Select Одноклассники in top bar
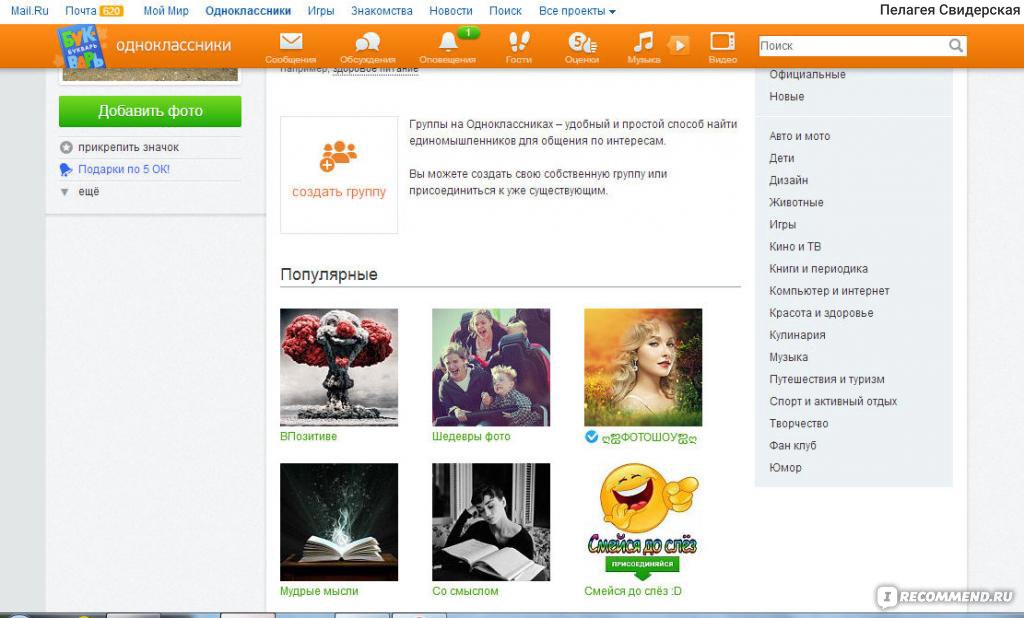The width and height of the screenshot is (1024, 618). tap(248, 11)
